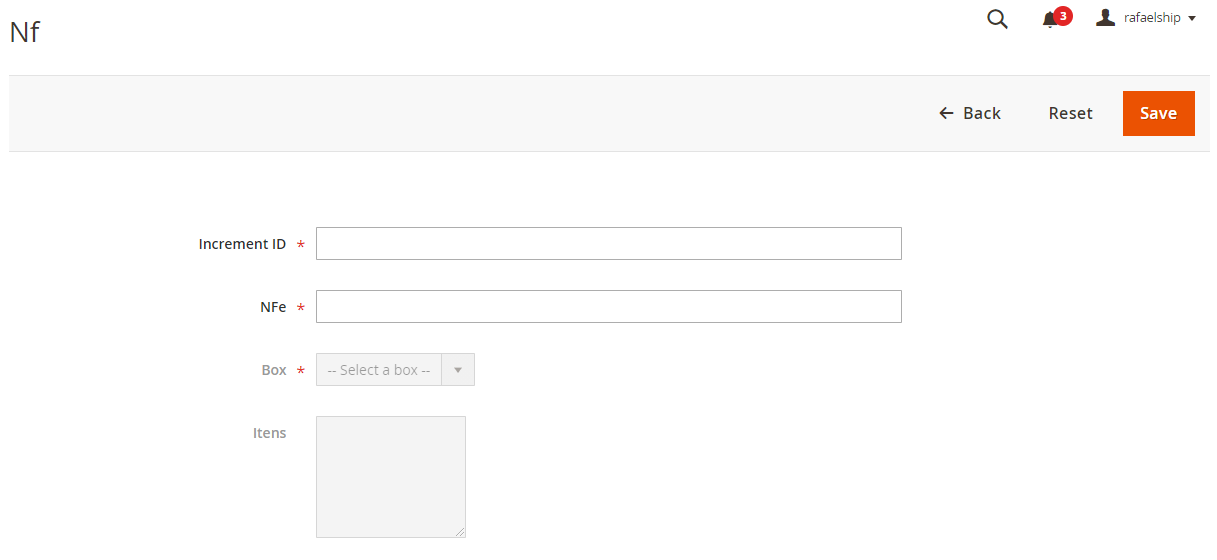Click the user avatar icon
This screenshot has height=560, width=1217.
tap(1105, 18)
